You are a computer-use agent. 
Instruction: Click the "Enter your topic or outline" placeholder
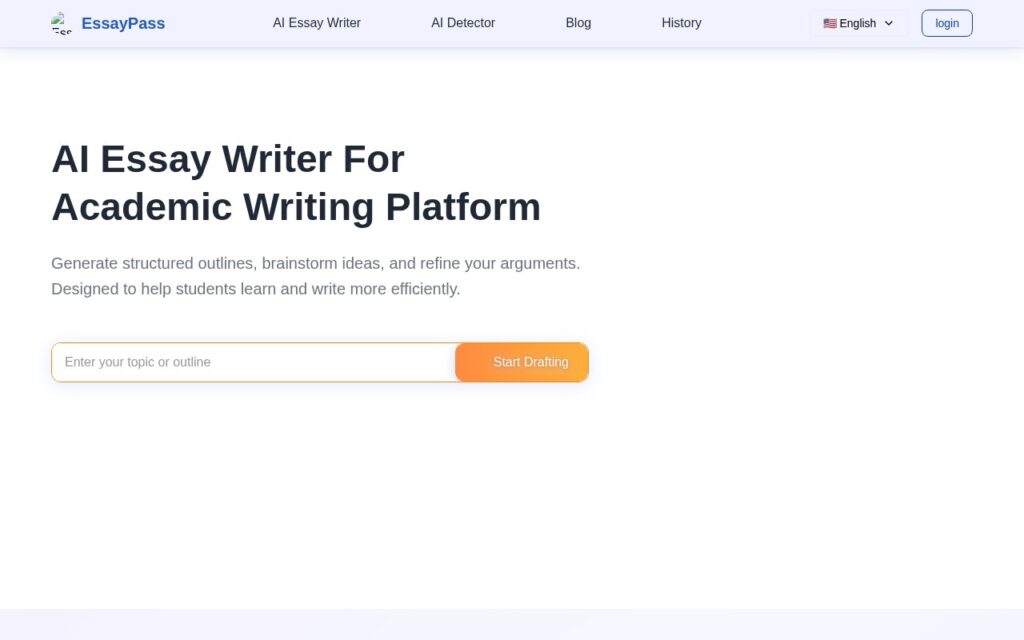137,362
